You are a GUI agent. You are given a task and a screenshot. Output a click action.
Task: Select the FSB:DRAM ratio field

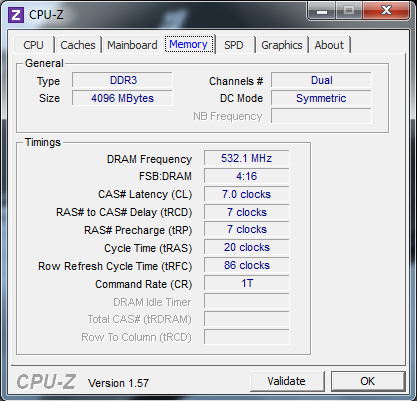tap(247, 176)
